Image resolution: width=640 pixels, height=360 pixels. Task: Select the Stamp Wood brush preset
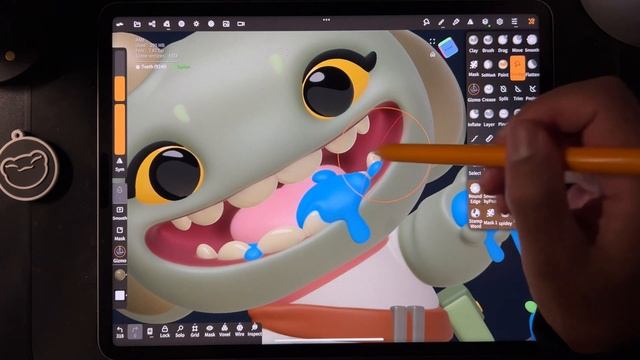pyautogui.click(x=475, y=217)
